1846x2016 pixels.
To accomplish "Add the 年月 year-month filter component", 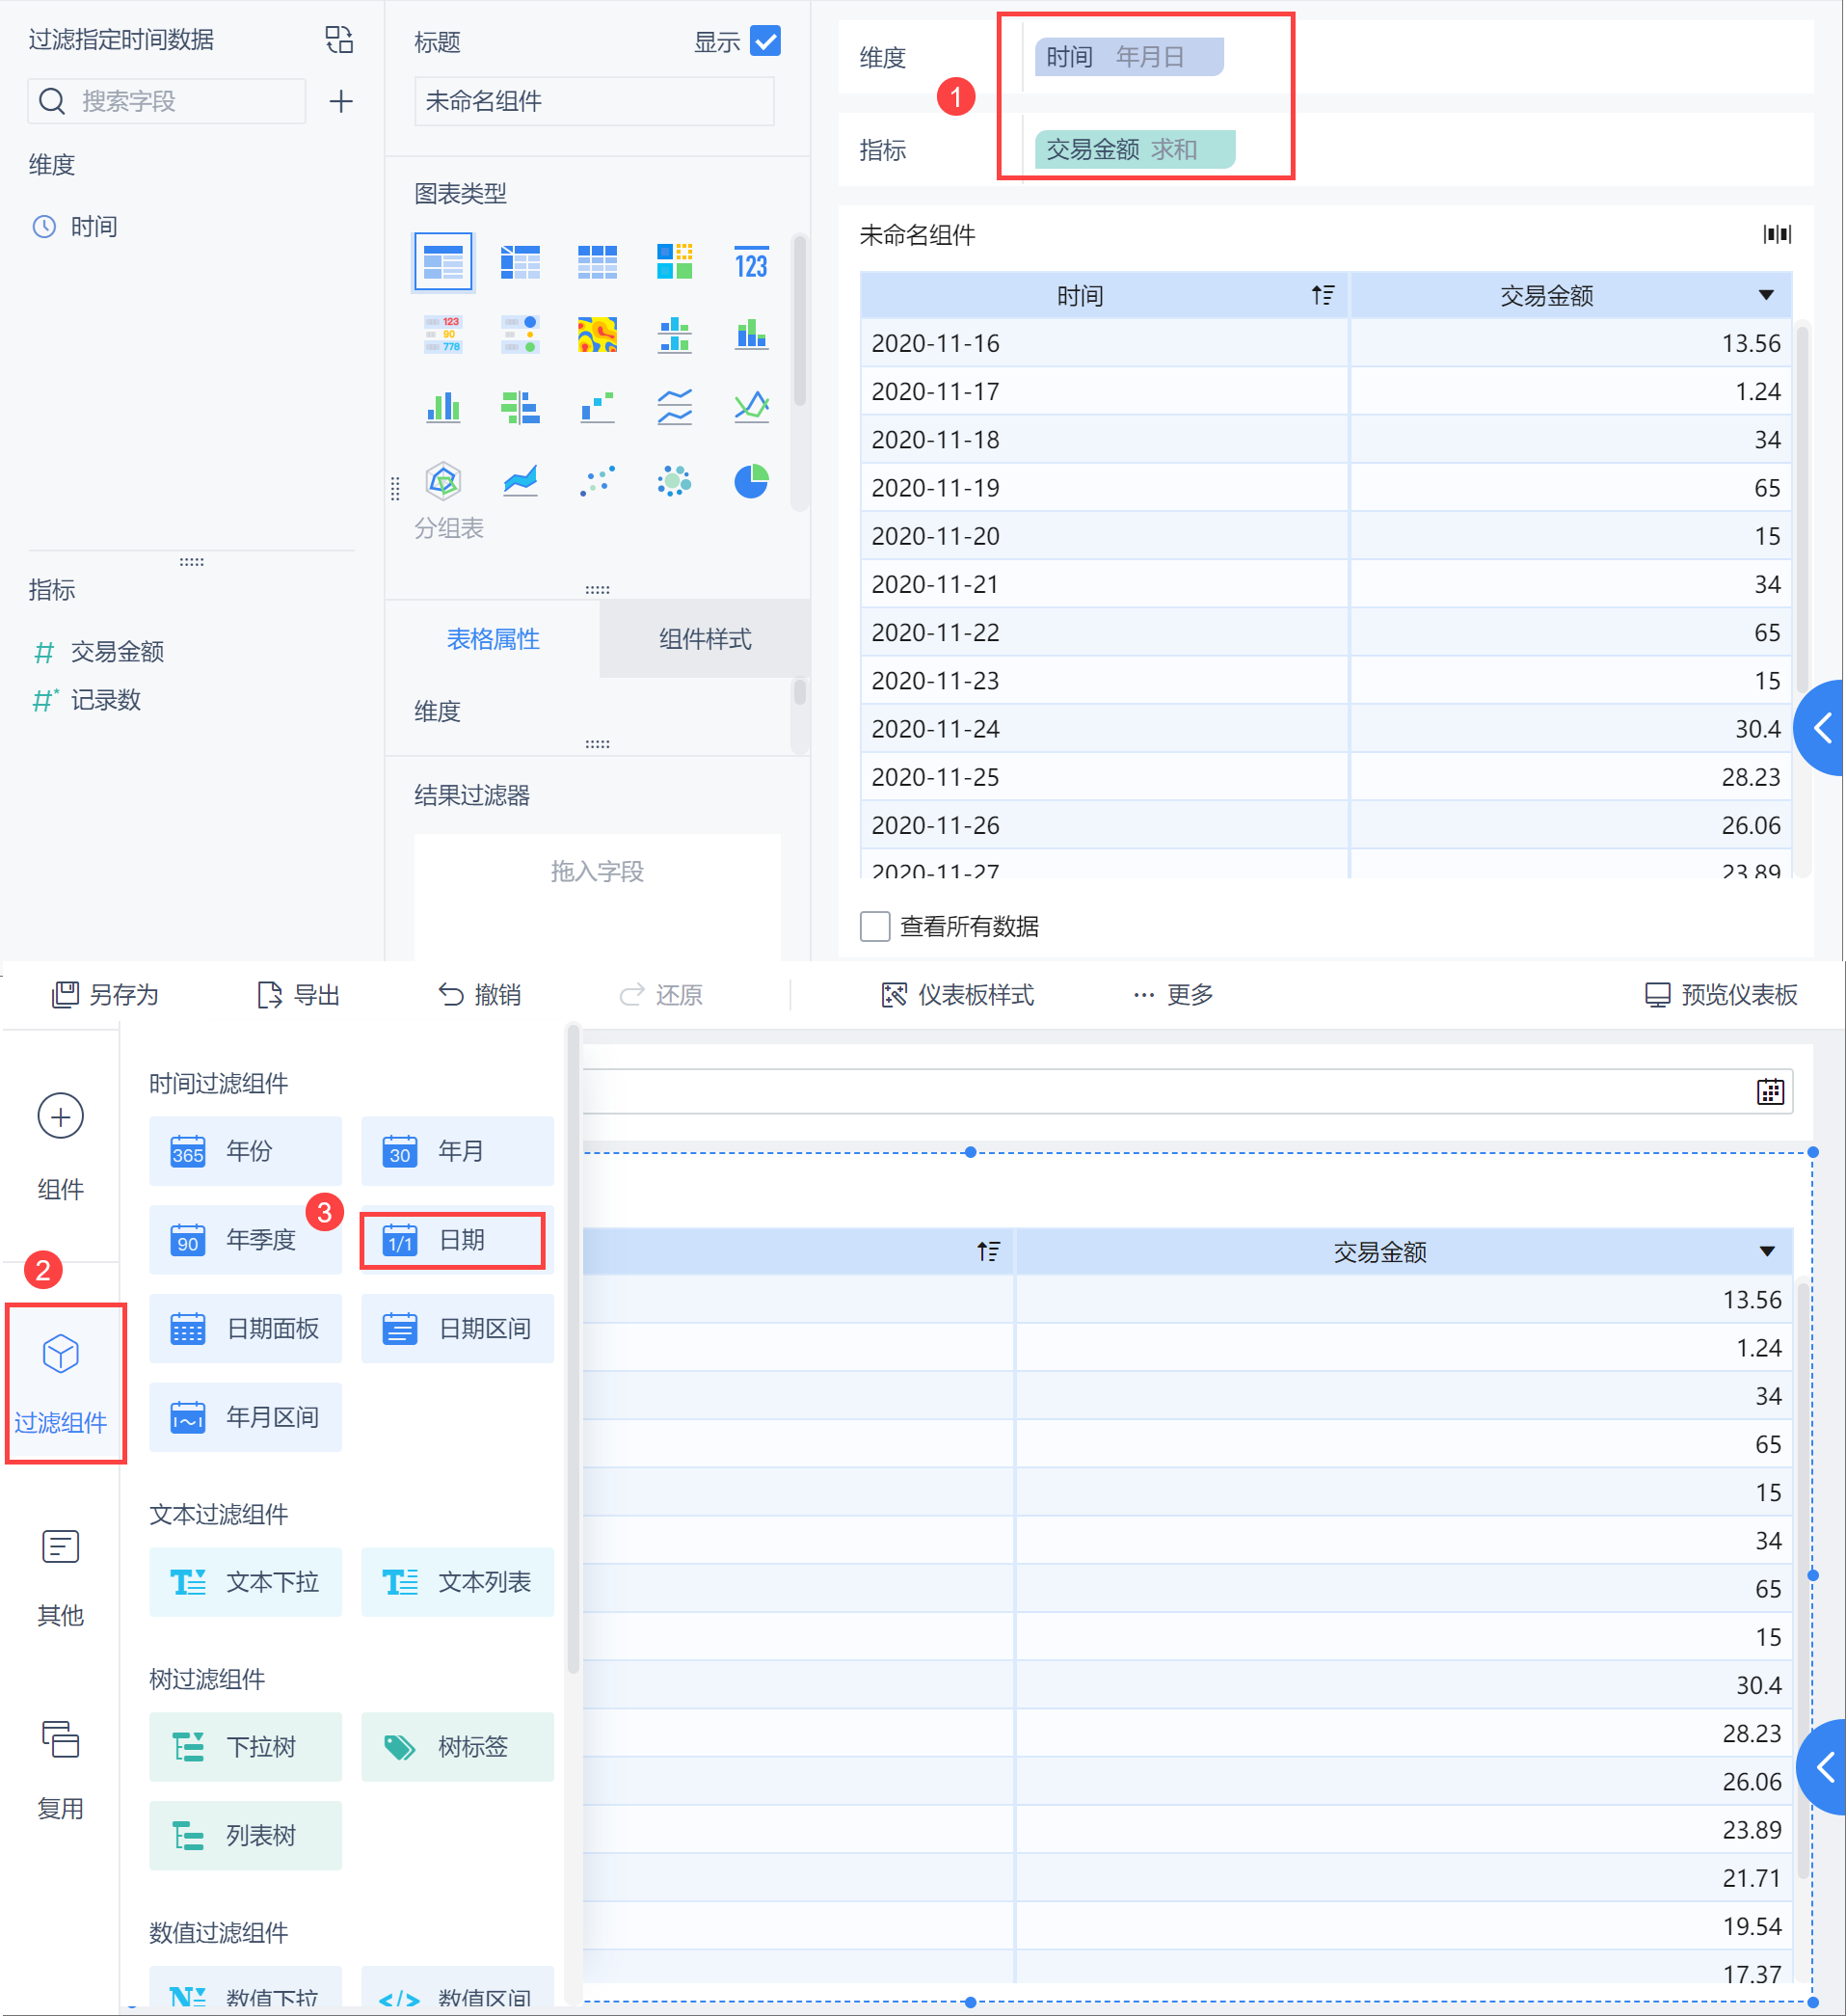I will 457,1150.
